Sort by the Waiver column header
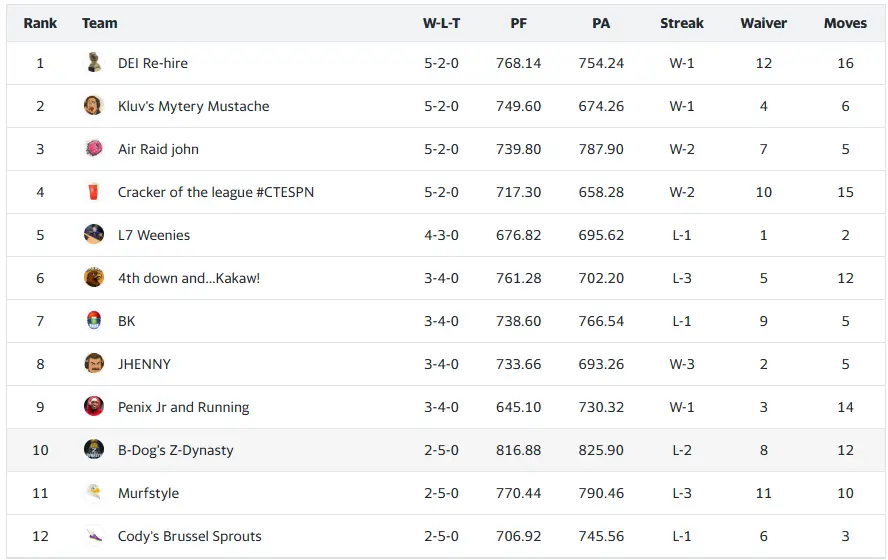The width and height of the screenshot is (888, 560). click(x=764, y=23)
